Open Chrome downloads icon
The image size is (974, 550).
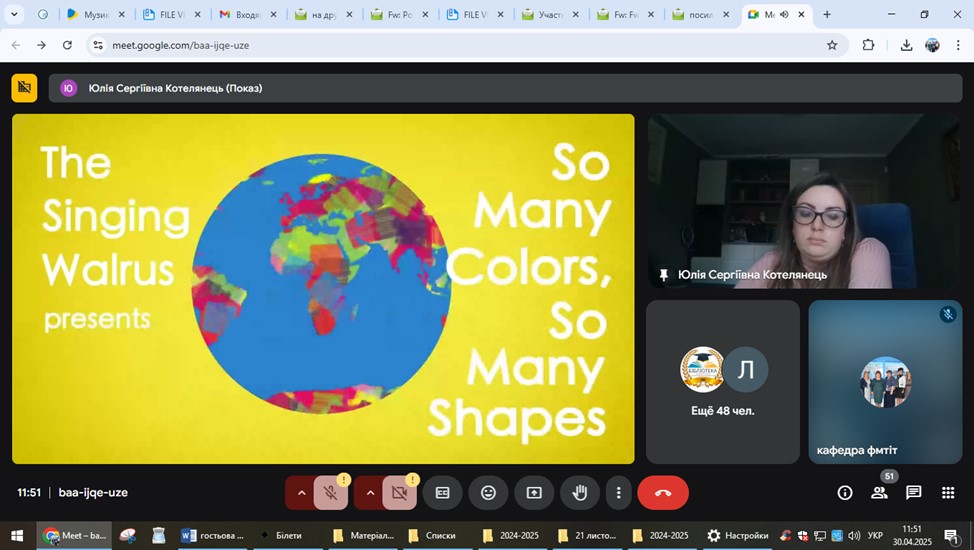(x=906, y=45)
